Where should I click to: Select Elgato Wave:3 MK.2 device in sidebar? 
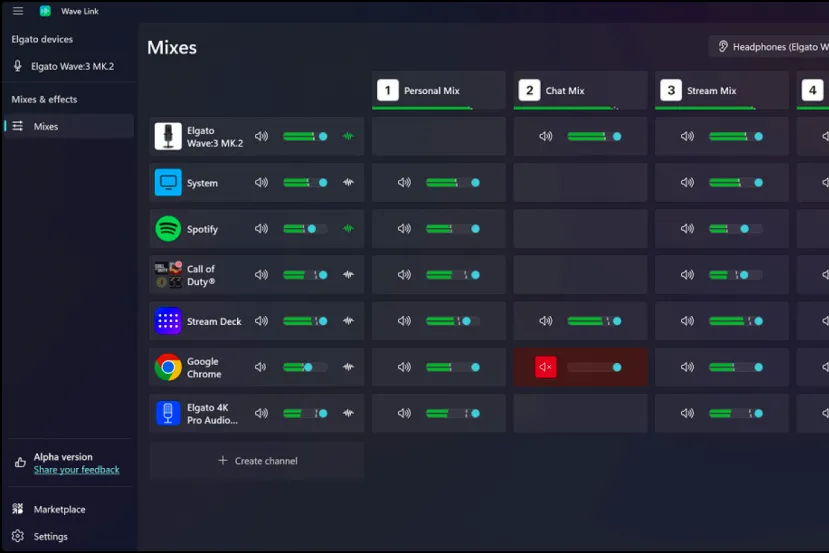click(68, 66)
